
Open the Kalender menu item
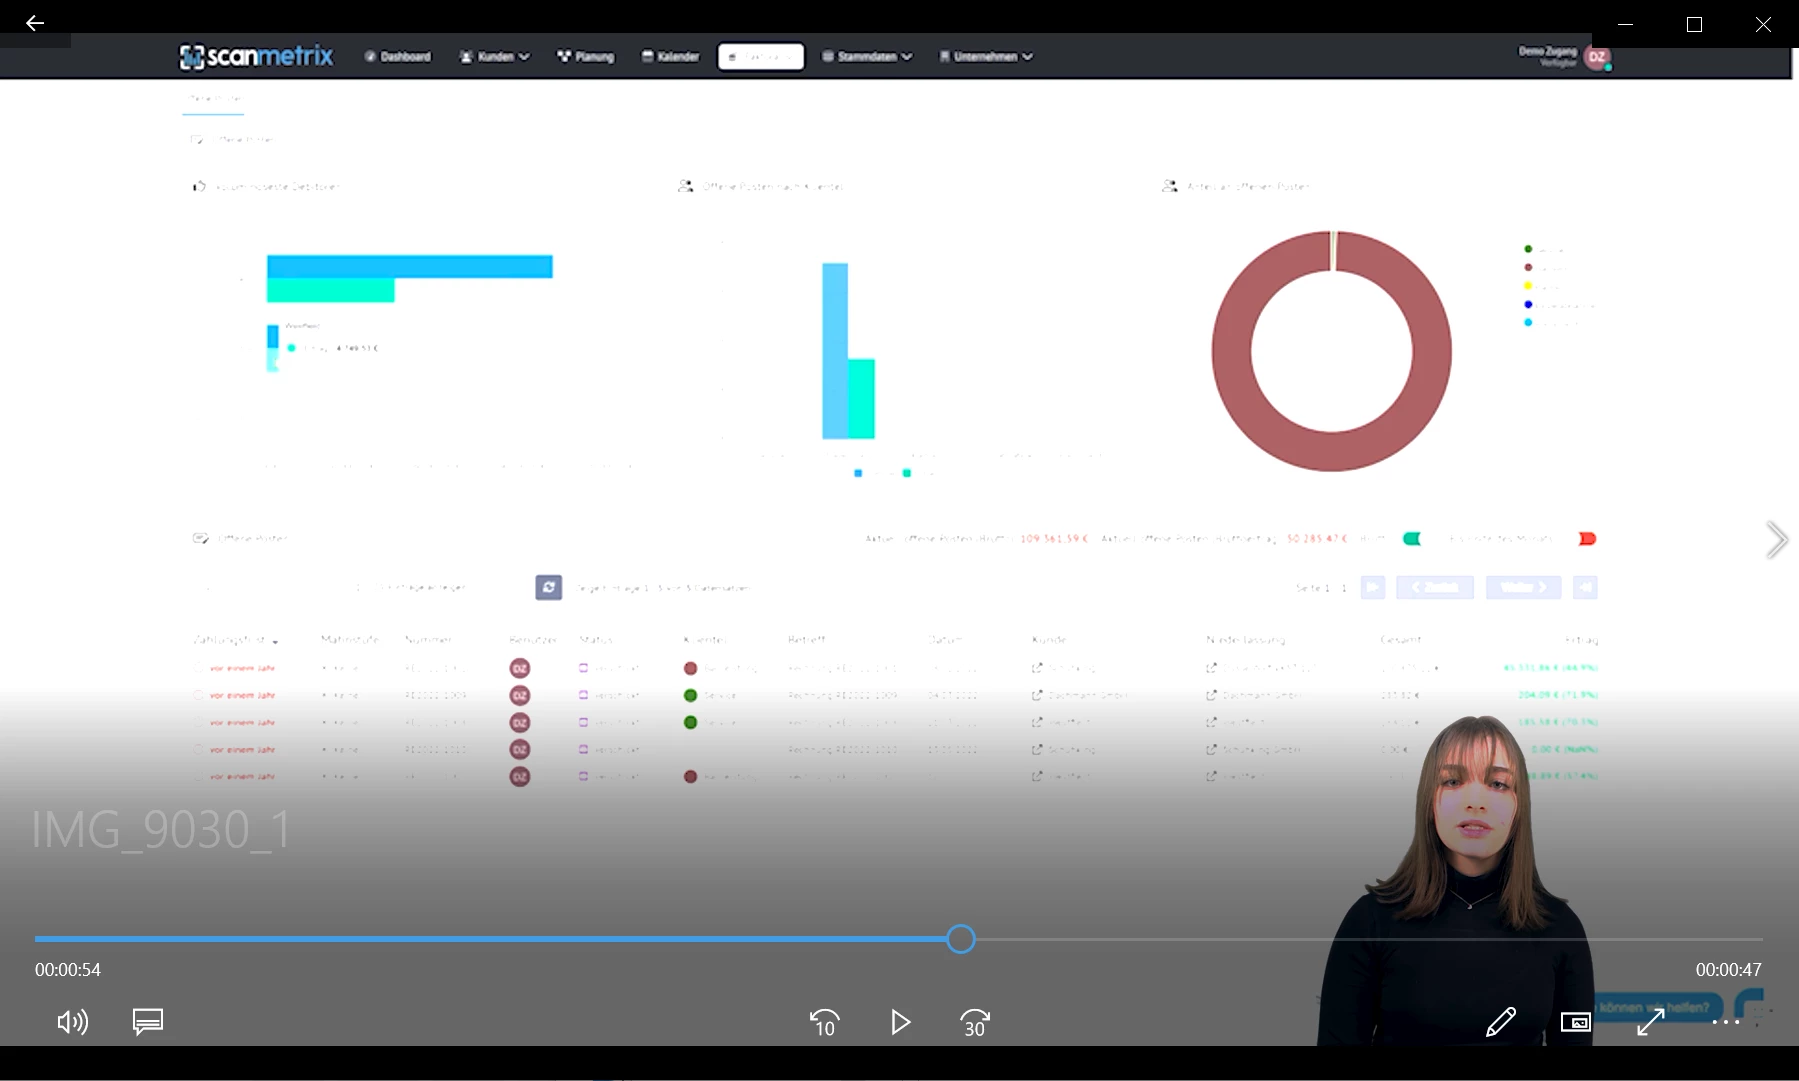pos(671,56)
